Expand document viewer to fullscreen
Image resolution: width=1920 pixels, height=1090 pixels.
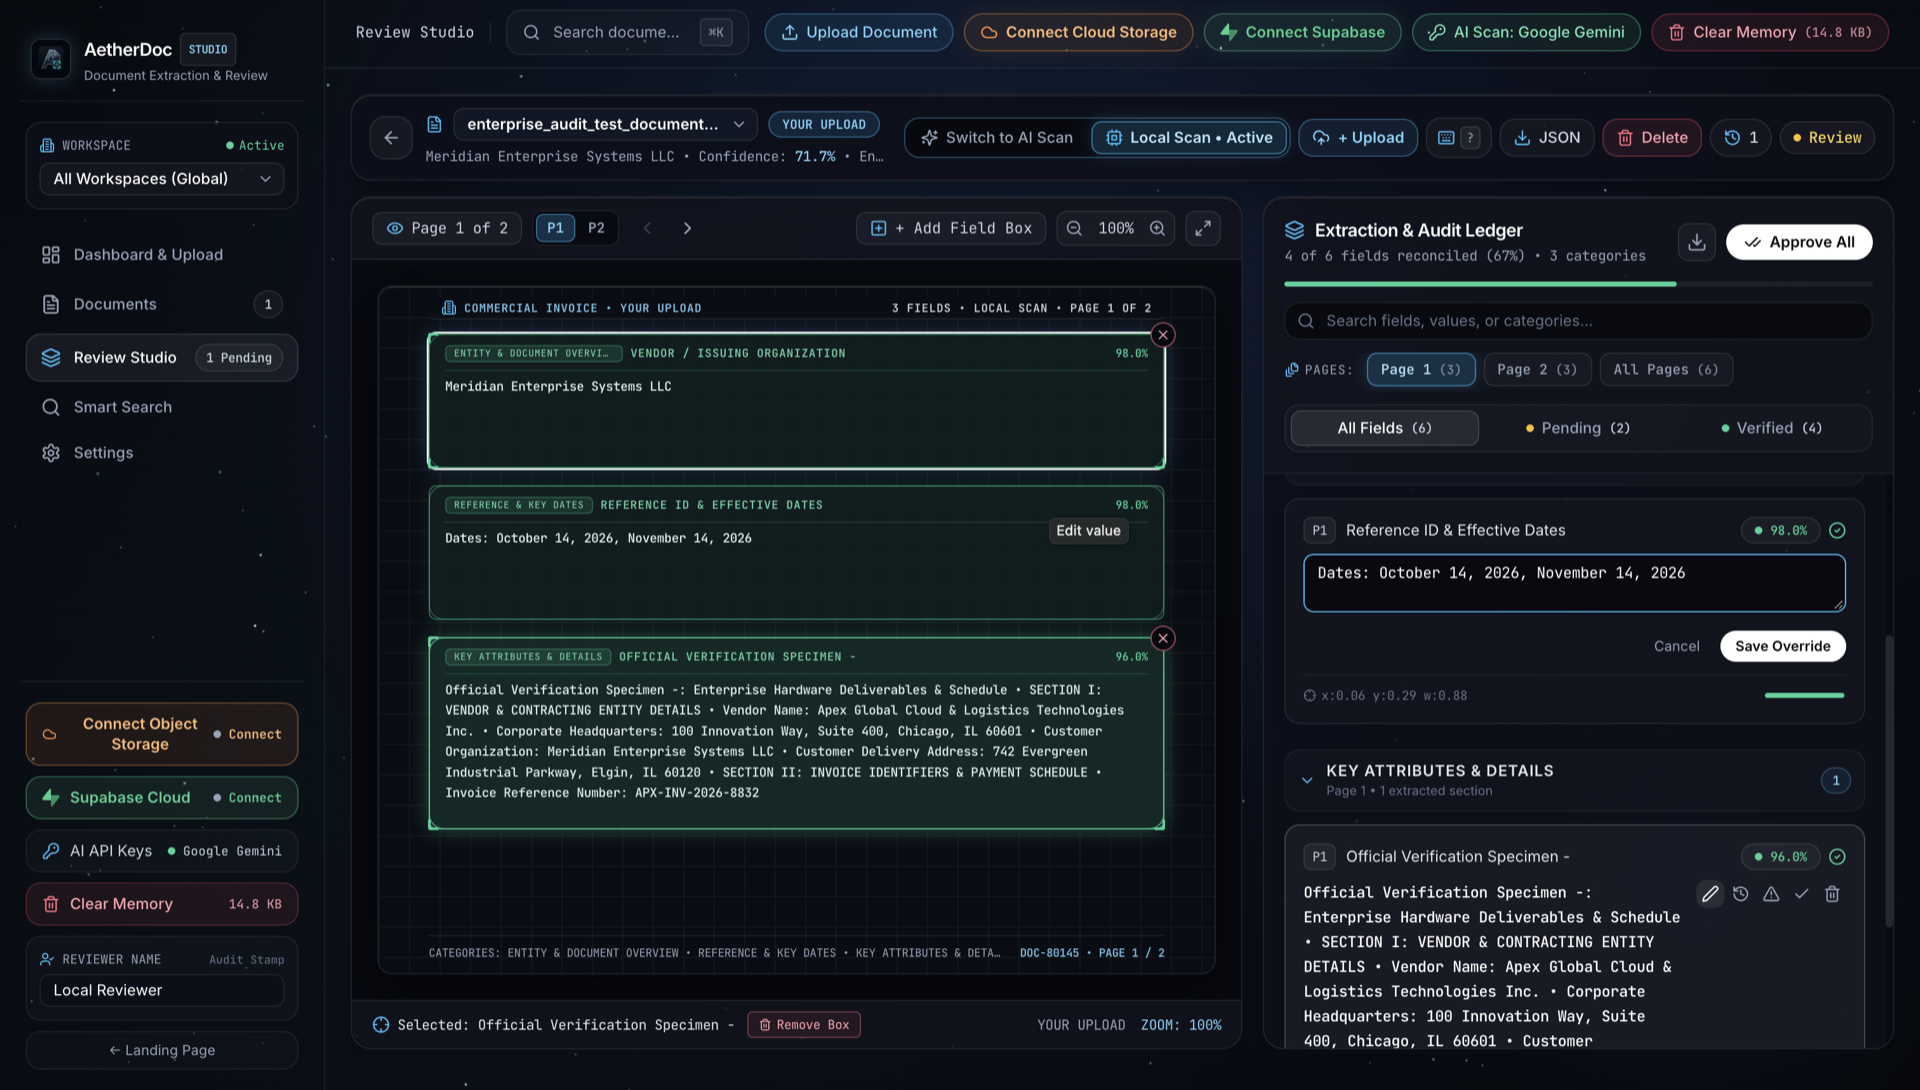pyautogui.click(x=1203, y=228)
